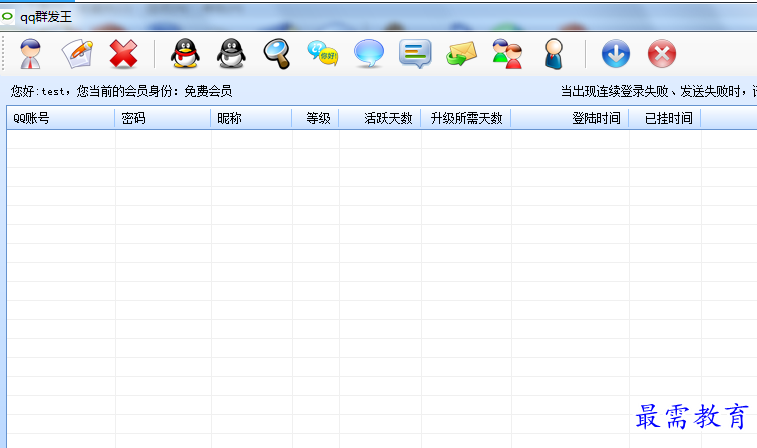
Task: Click the user account toolbar icon
Action: click(x=31, y=54)
